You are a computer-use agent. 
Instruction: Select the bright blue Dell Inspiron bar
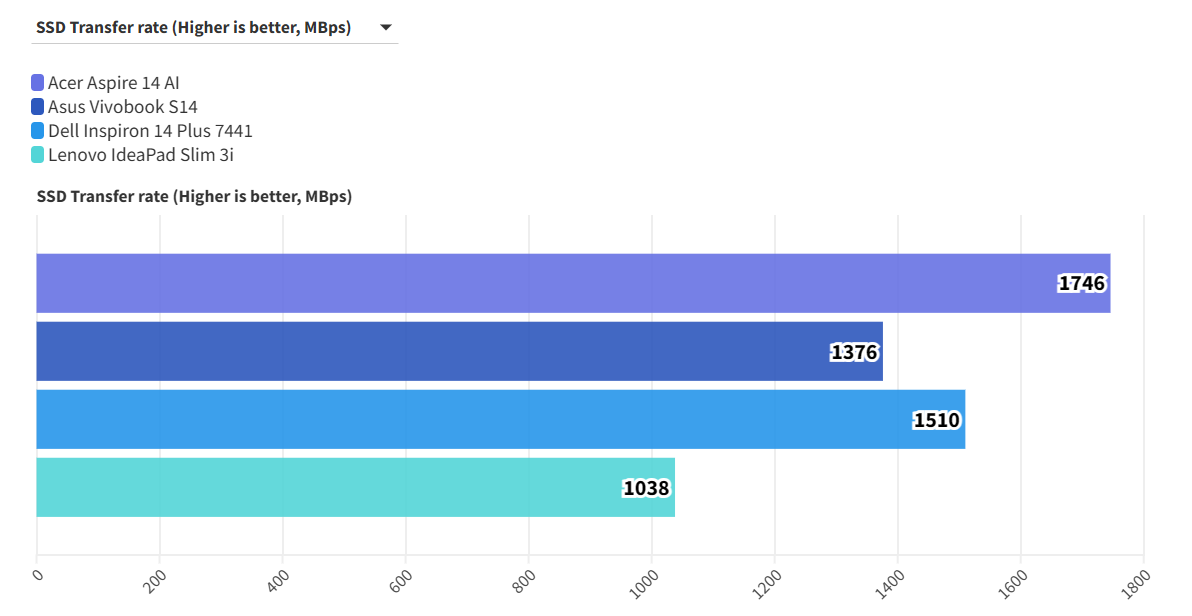[x=470, y=419]
